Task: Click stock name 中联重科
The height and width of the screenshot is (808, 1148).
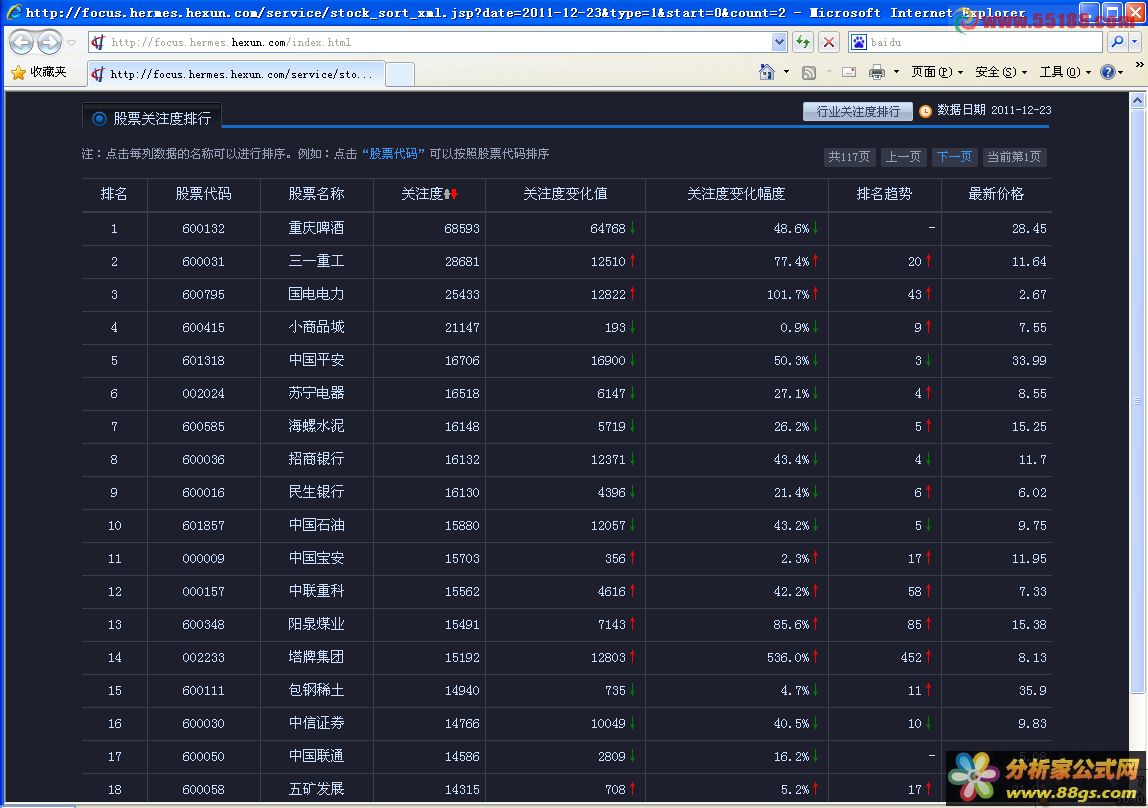Action: pos(316,591)
